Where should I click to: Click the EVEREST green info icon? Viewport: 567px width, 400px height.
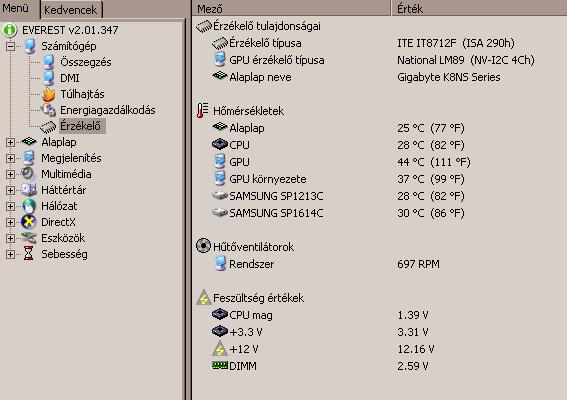10,30
